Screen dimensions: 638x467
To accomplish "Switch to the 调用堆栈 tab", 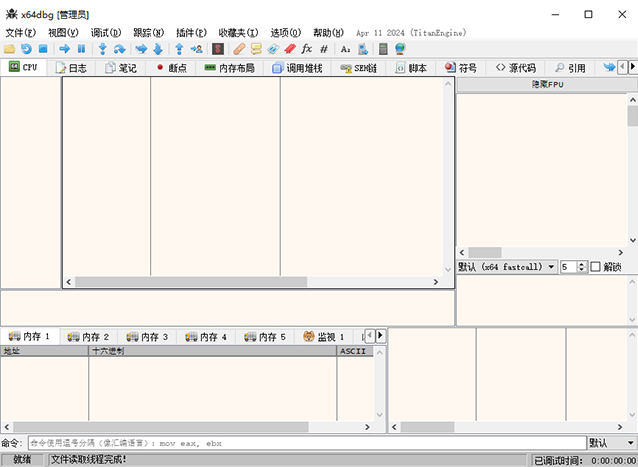I will (297, 68).
